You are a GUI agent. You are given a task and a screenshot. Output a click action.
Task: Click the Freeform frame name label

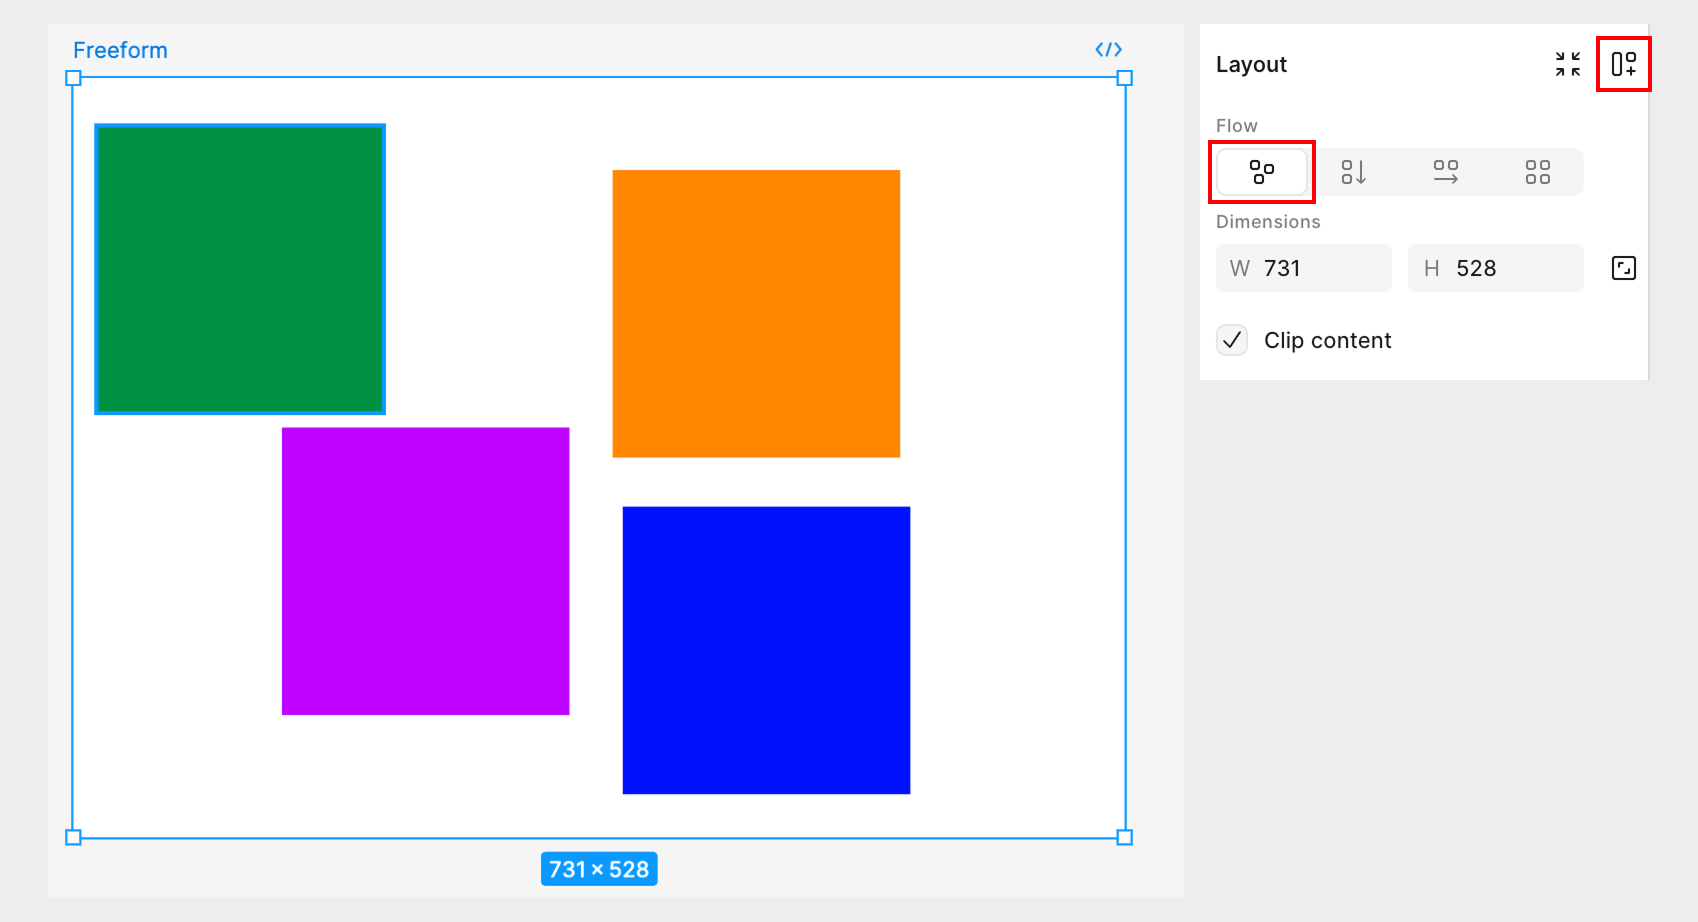tap(120, 49)
